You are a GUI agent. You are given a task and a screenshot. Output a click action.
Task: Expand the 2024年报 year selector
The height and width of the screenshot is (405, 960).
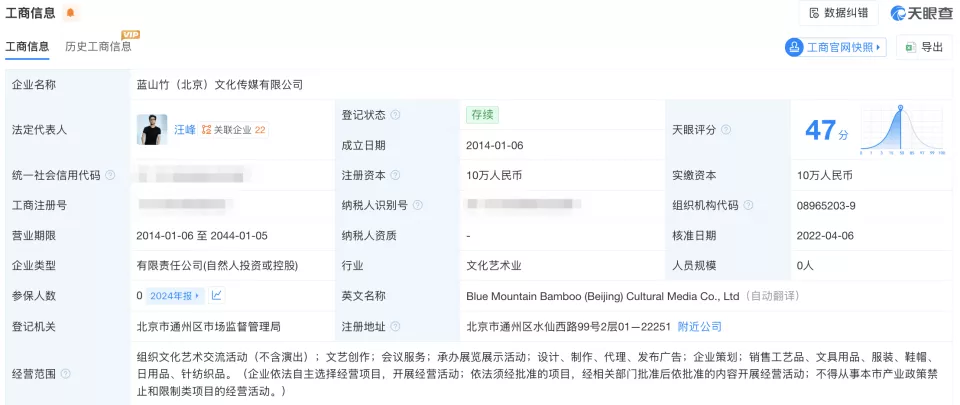coord(175,296)
